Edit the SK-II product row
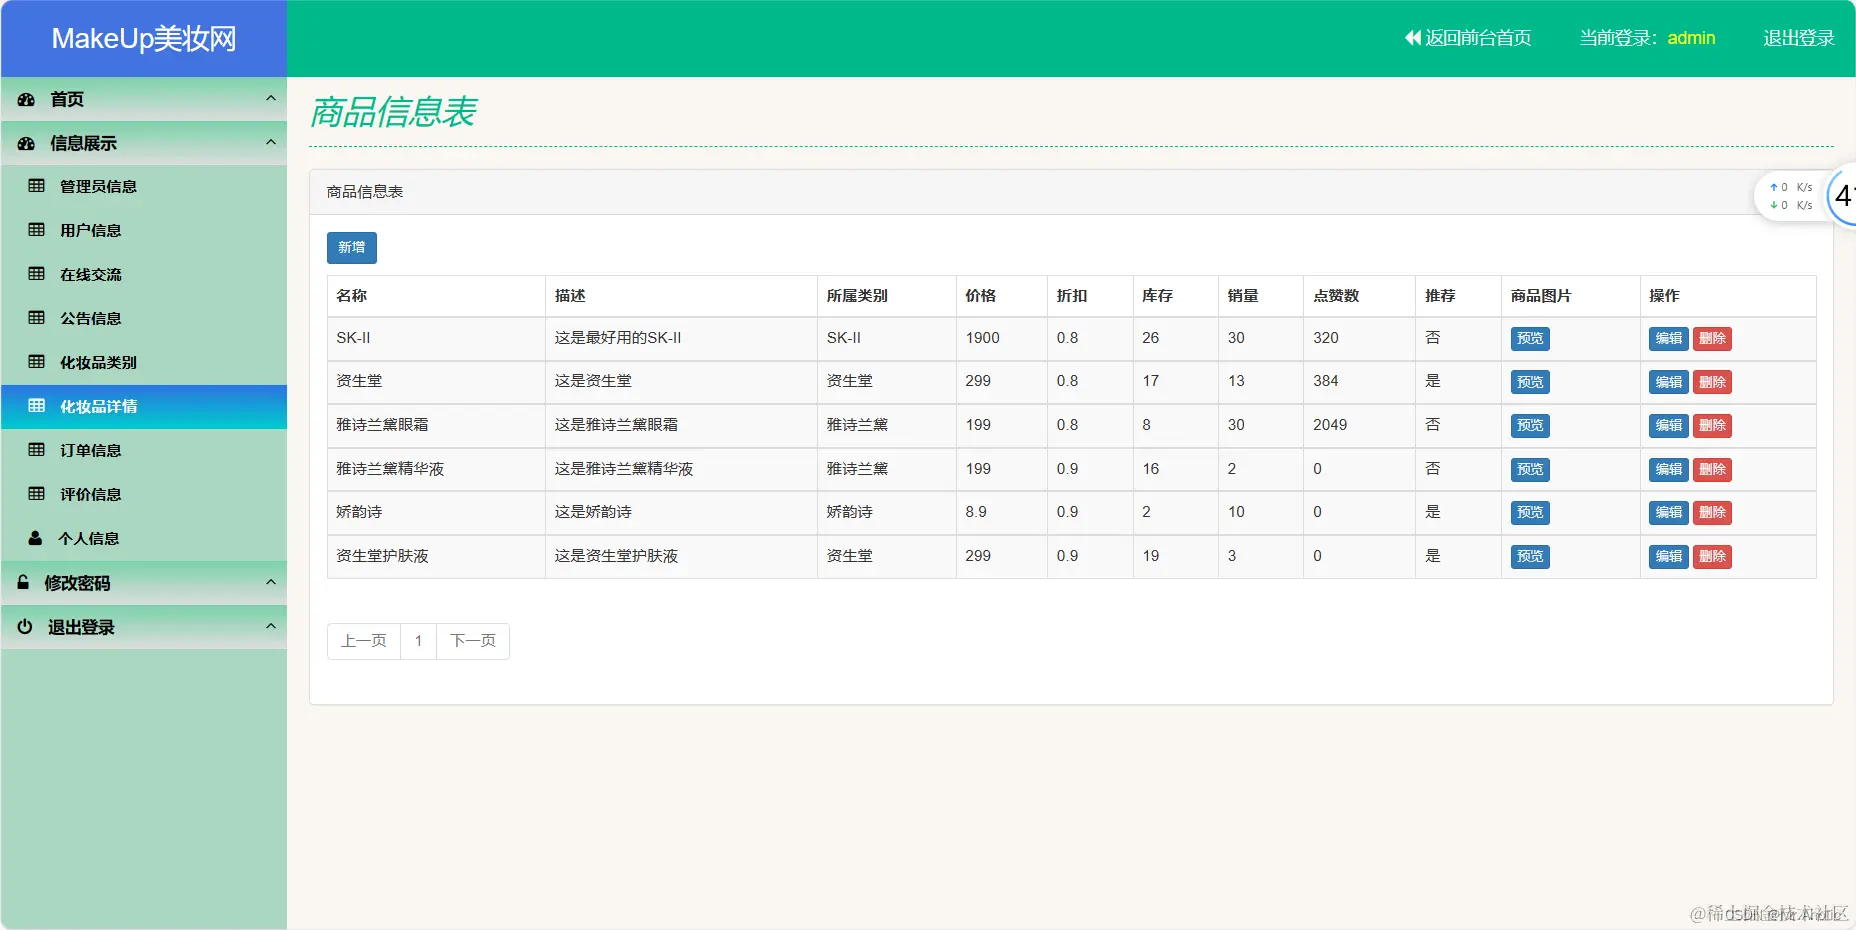 pyautogui.click(x=1669, y=338)
